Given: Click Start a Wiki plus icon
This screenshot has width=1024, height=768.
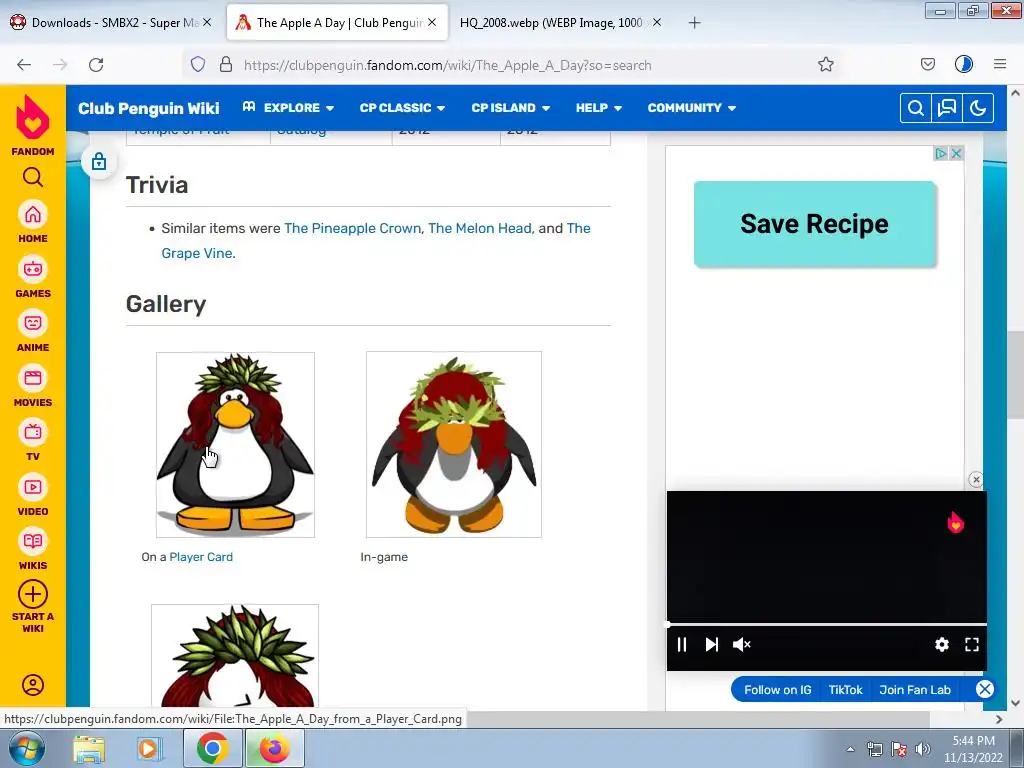Looking at the screenshot, I should click(x=33, y=594).
